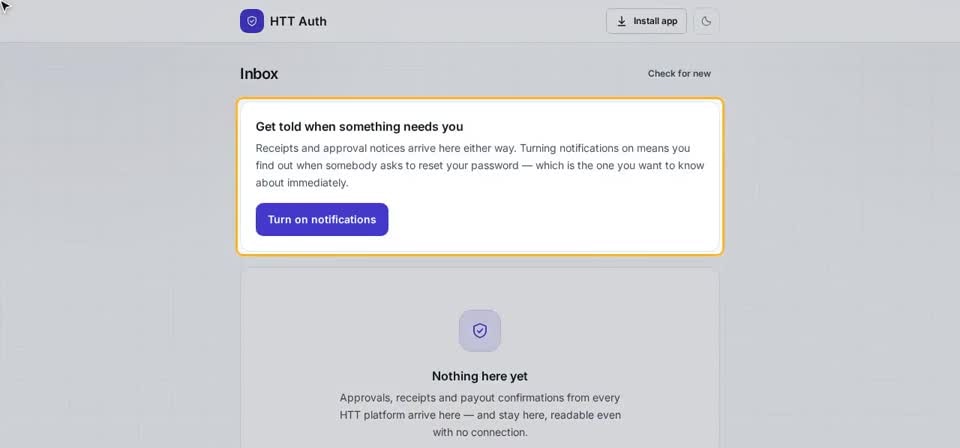
Task: Toggle dark mode with the moon icon
Action: [706, 21]
